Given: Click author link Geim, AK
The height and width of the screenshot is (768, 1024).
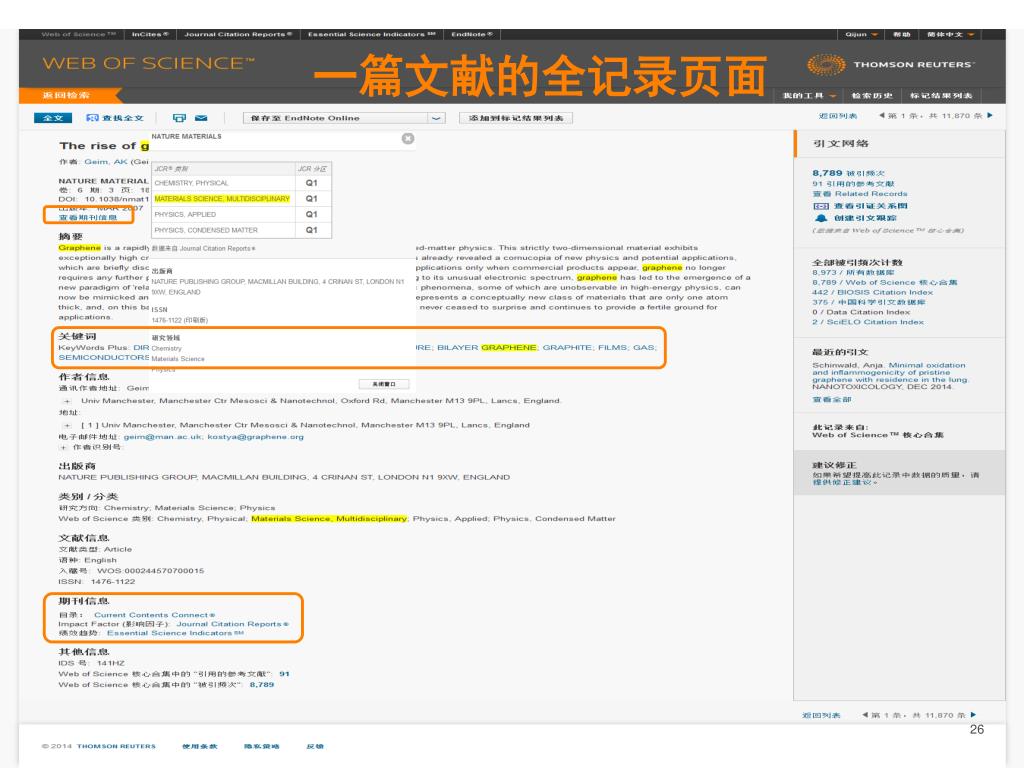Looking at the screenshot, I should coord(106,162).
